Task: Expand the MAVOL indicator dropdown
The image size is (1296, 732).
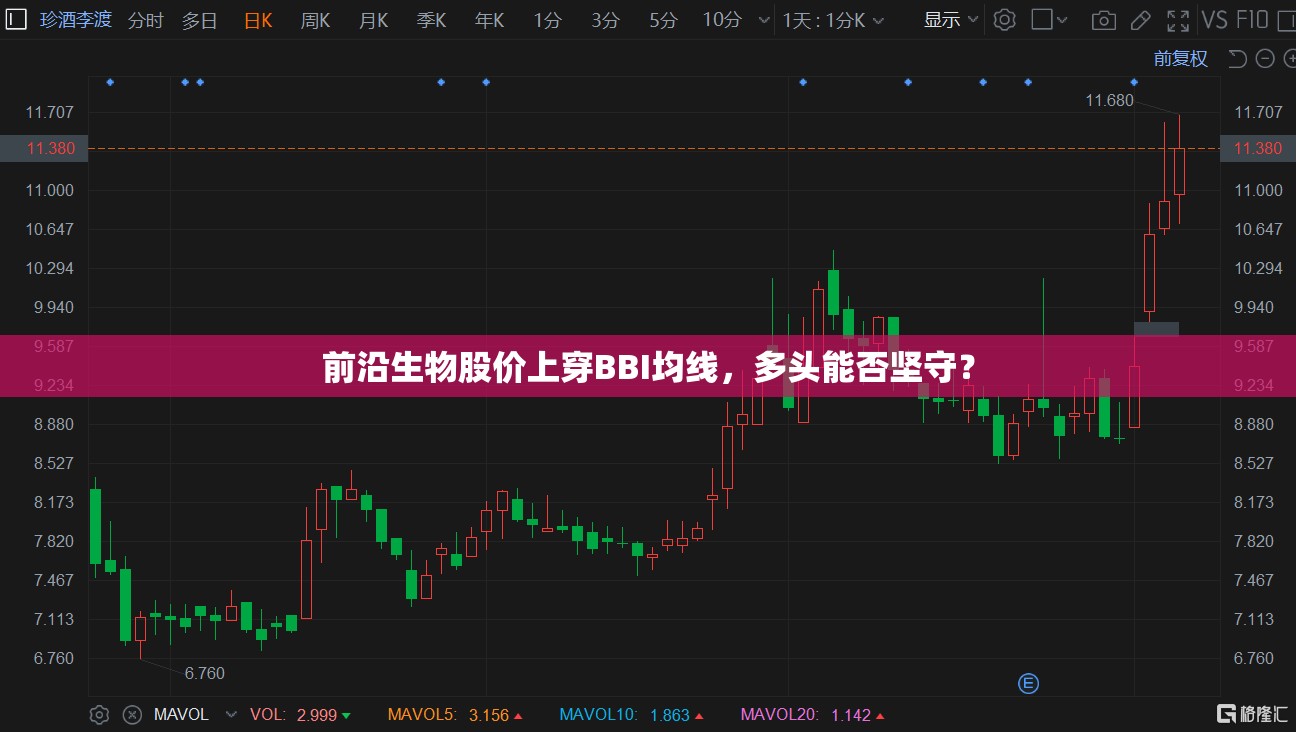Action: click(231, 715)
